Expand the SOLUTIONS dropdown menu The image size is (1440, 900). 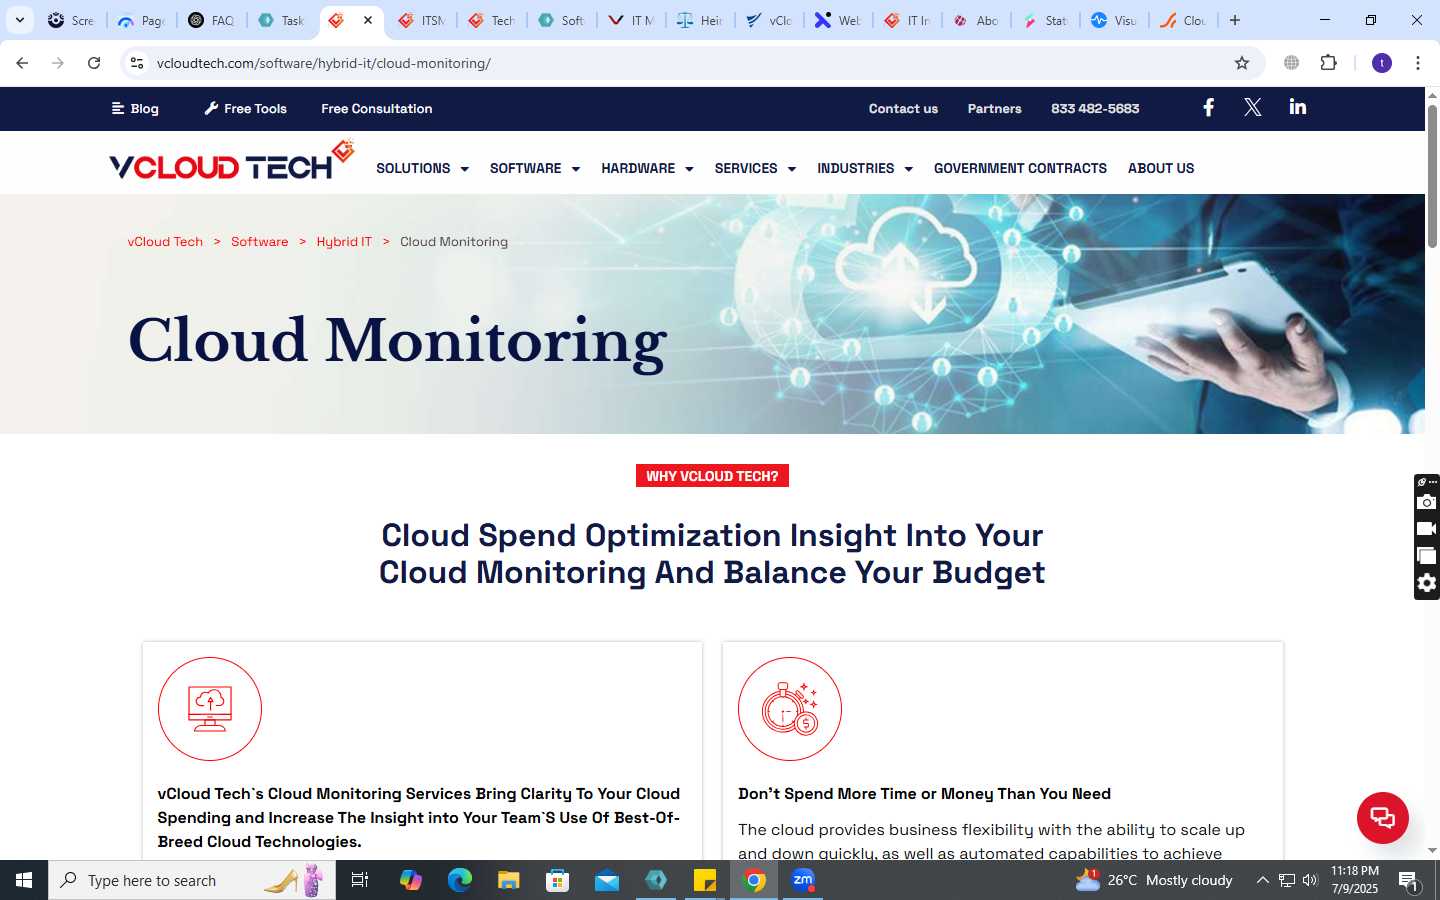tap(422, 168)
